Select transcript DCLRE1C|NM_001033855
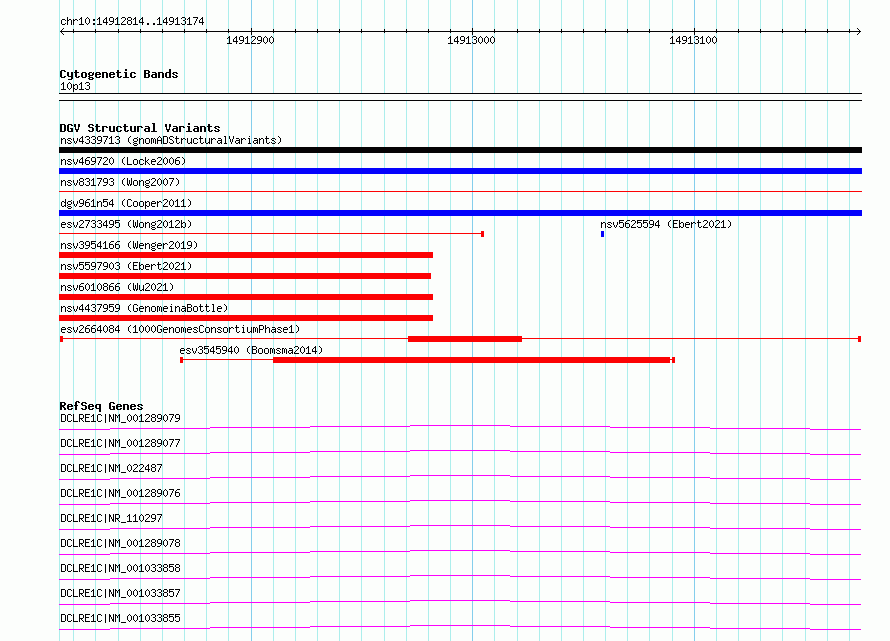Image resolution: width=890 pixels, height=641 pixels. coord(120,618)
